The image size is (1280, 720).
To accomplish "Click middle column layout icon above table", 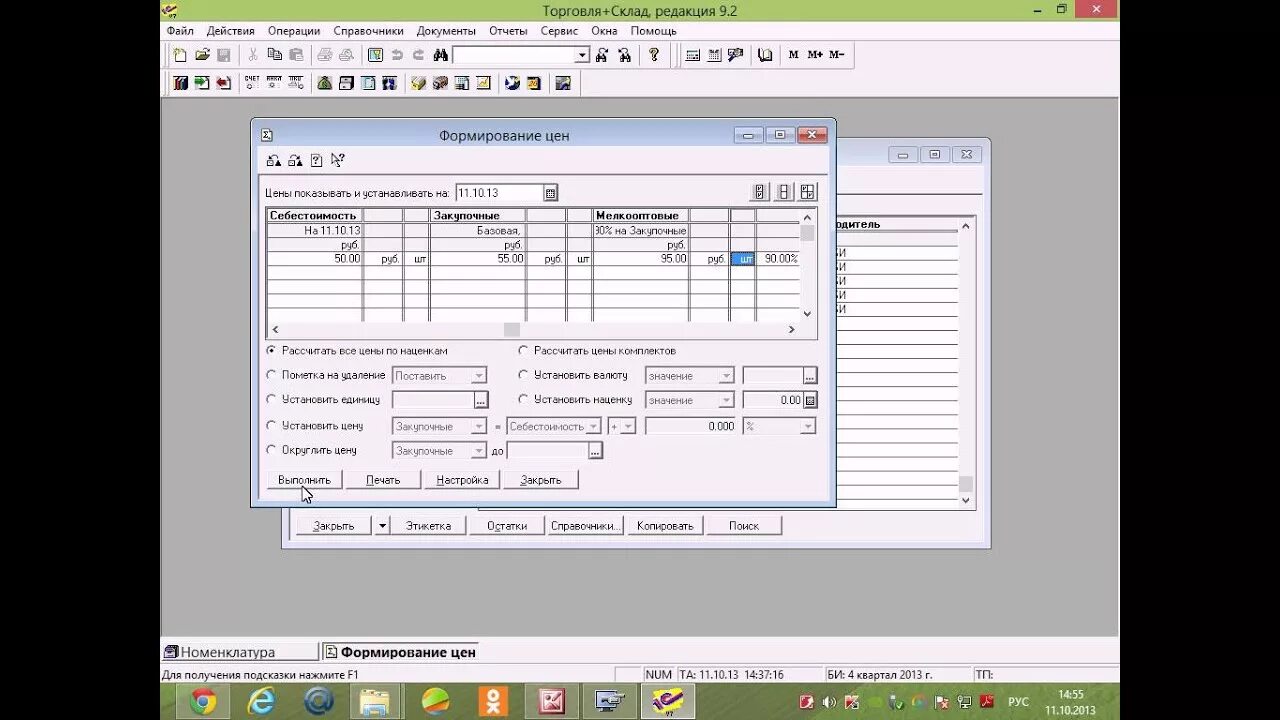I will point(784,192).
